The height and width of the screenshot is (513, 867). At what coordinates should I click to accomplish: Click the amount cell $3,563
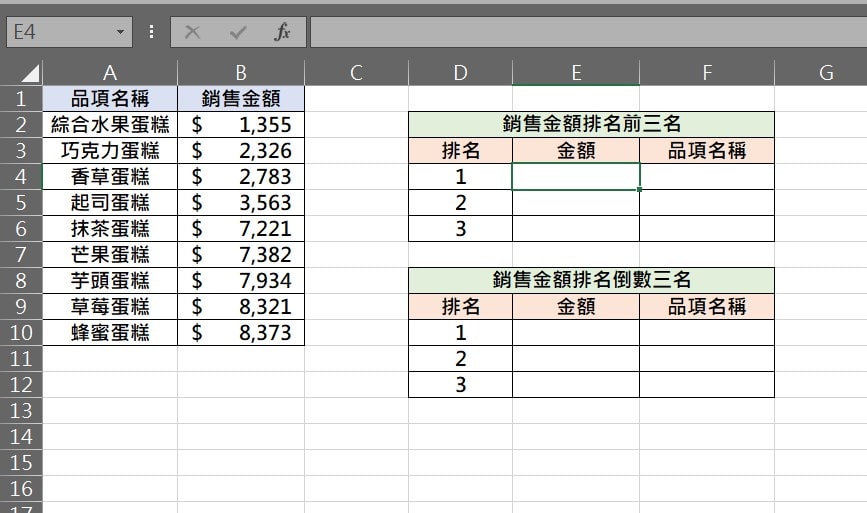click(x=241, y=203)
